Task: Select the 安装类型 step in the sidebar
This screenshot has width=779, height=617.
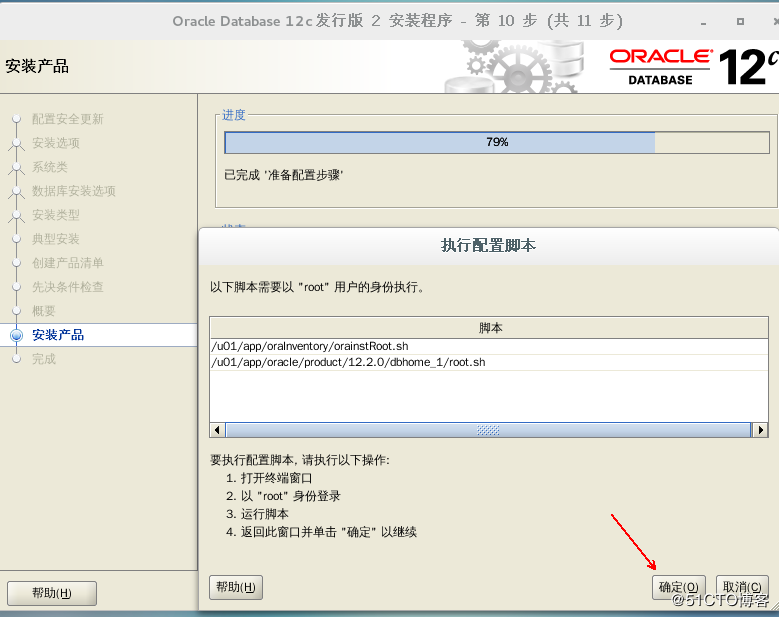Action: pos(56,215)
